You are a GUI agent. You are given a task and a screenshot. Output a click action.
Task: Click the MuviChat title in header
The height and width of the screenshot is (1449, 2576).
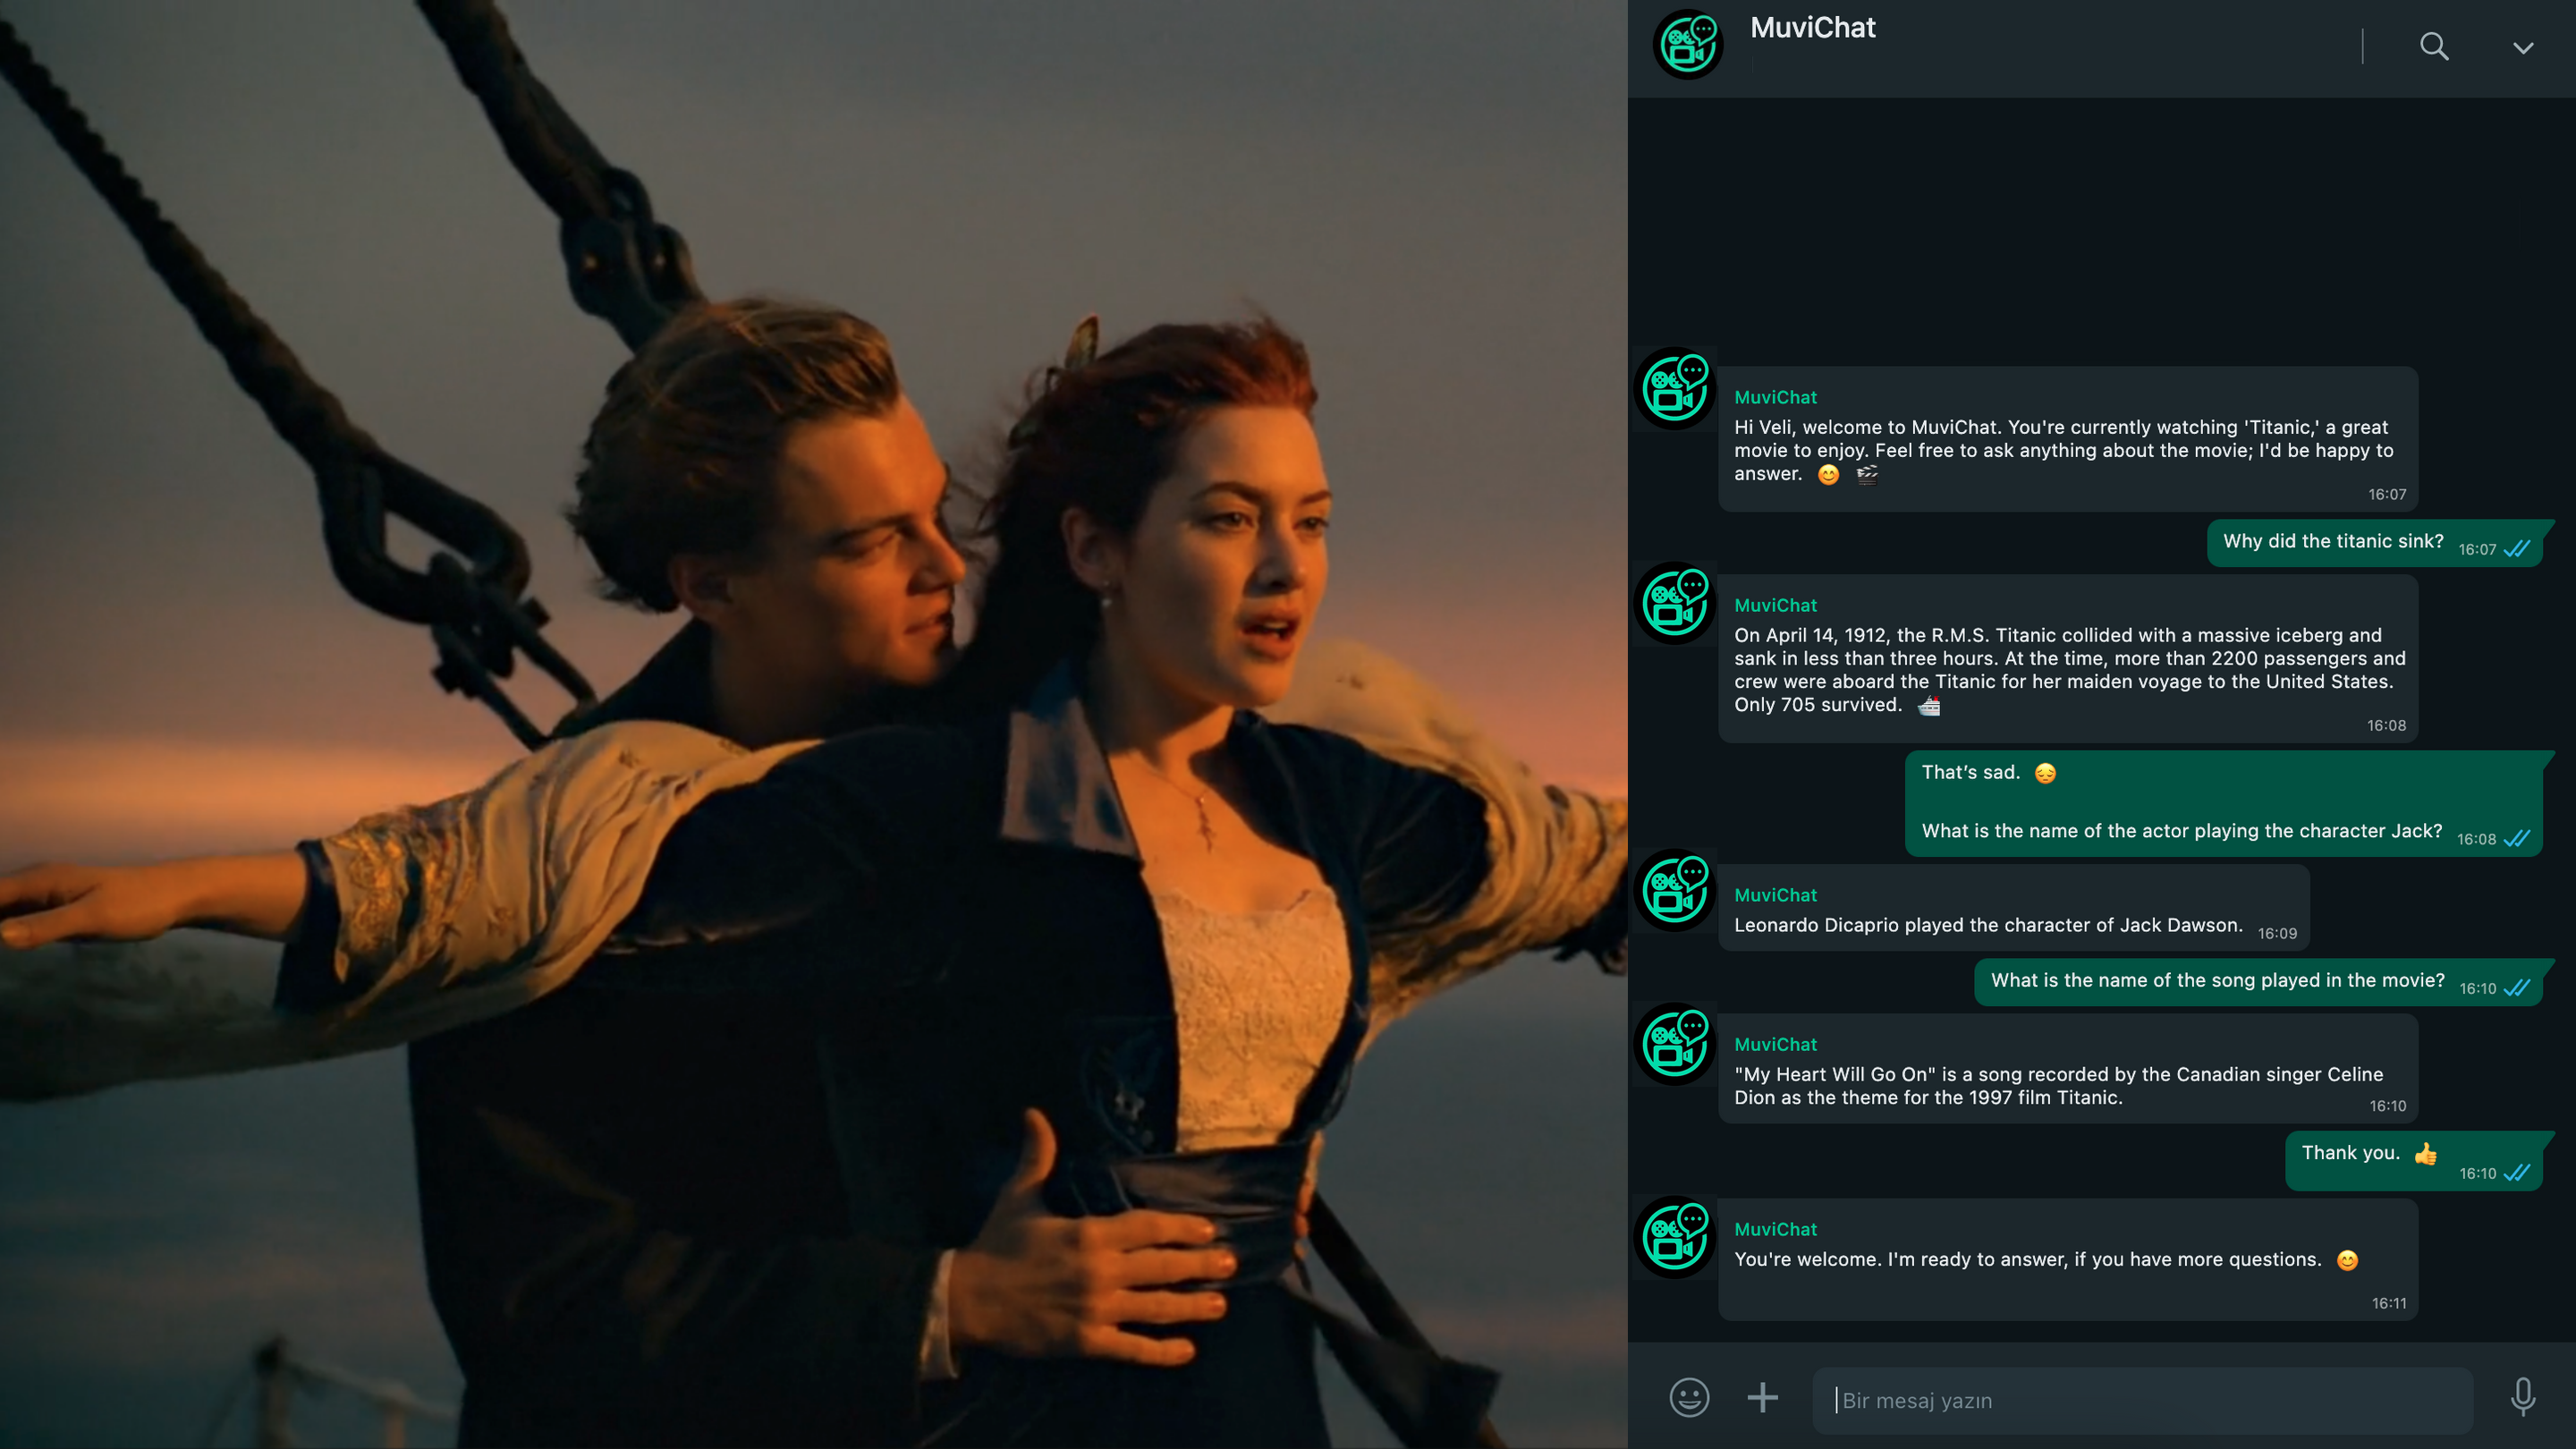coord(1812,28)
